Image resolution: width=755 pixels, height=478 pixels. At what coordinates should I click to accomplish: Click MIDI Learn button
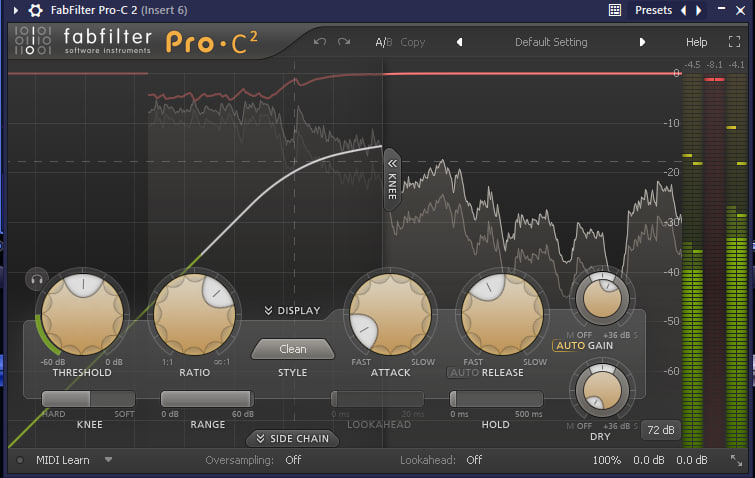pyautogui.click(x=63, y=460)
